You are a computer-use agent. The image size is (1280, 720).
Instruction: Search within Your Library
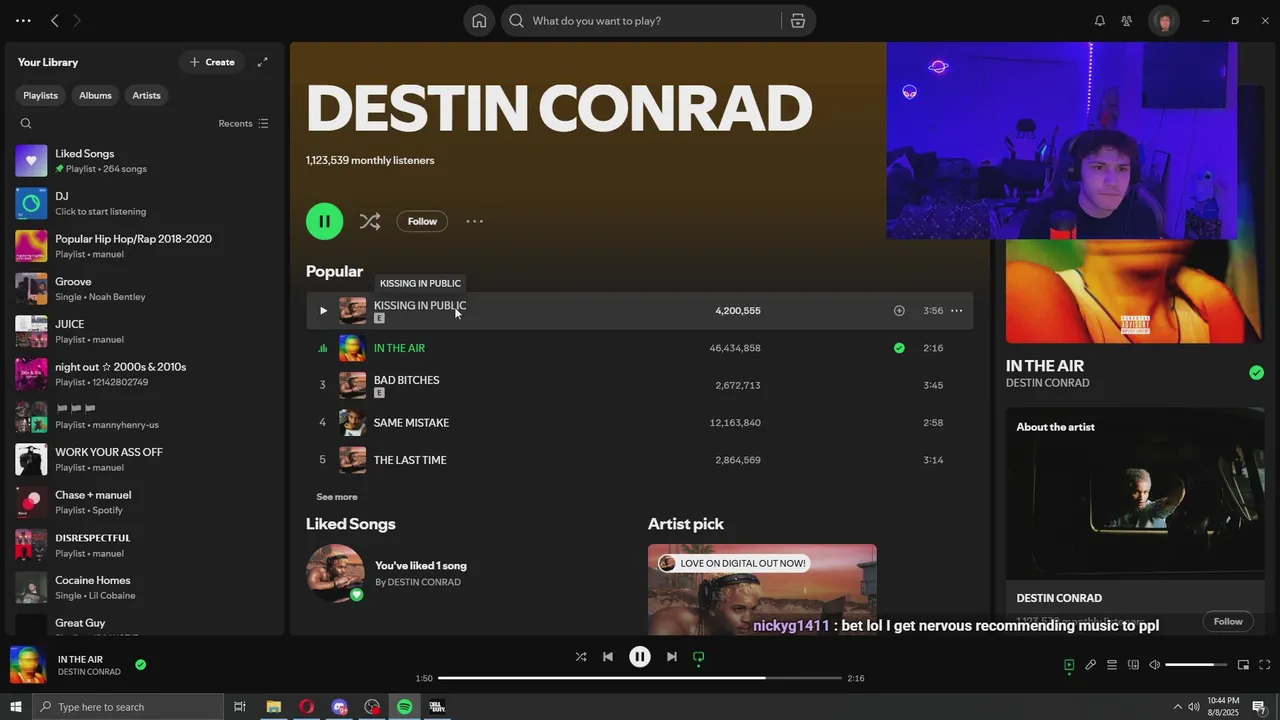point(26,124)
